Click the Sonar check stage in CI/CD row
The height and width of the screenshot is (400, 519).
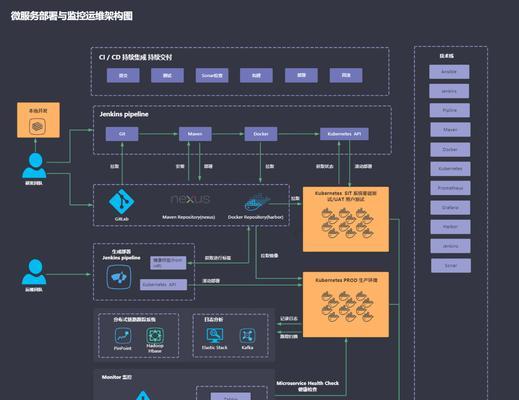(x=212, y=76)
